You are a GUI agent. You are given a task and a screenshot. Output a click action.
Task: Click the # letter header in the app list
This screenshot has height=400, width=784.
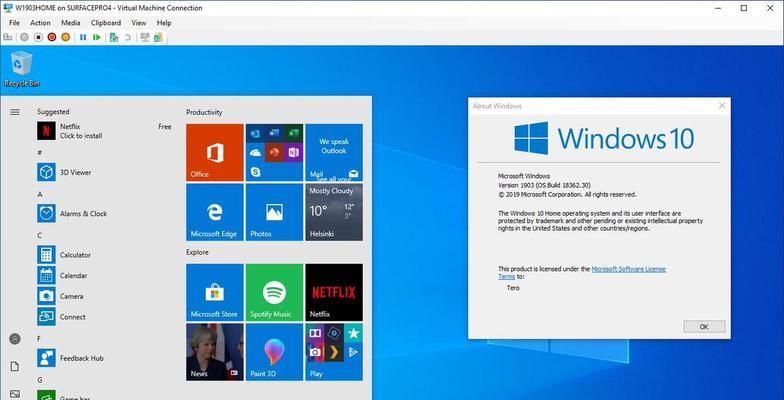click(x=40, y=152)
